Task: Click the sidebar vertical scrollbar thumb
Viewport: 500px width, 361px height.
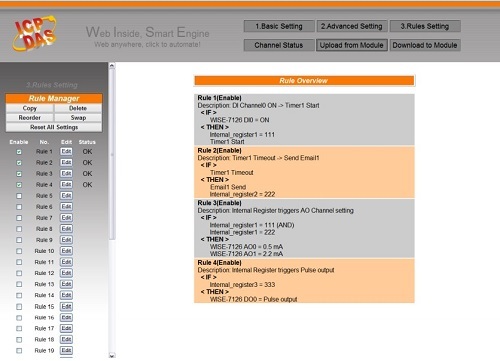Action: (x=112, y=154)
